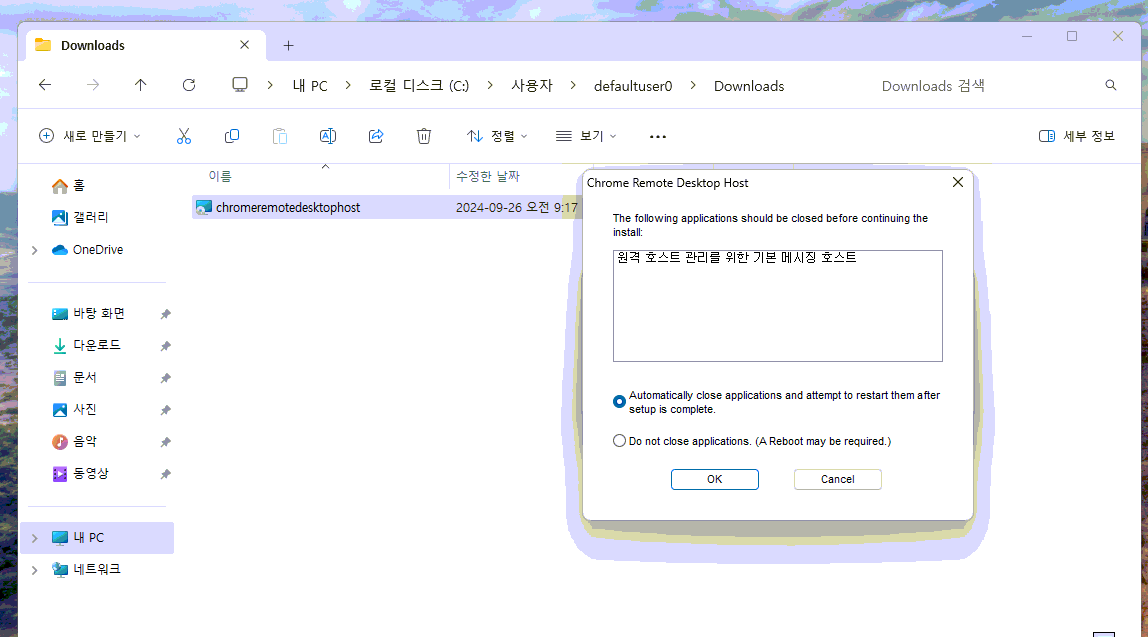Expand the 내 PC tree node
This screenshot has height=637, width=1148.
[34, 538]
